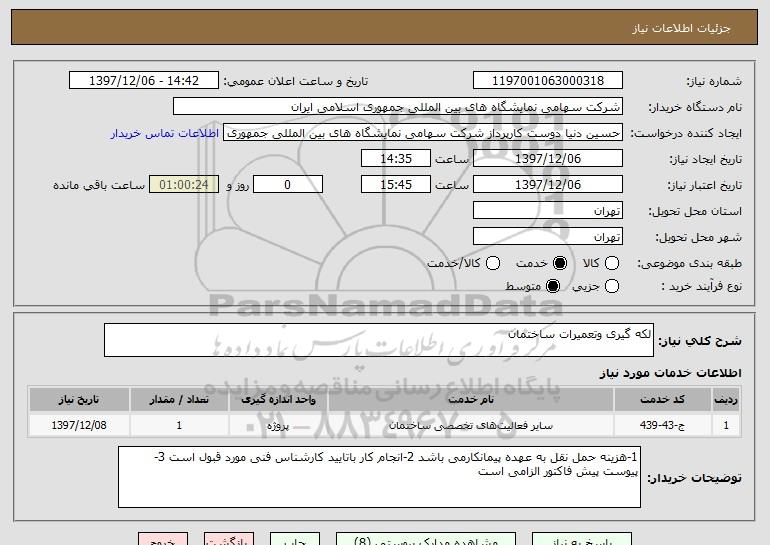Click service code cell ج-43-439

(x=662, y=425)
